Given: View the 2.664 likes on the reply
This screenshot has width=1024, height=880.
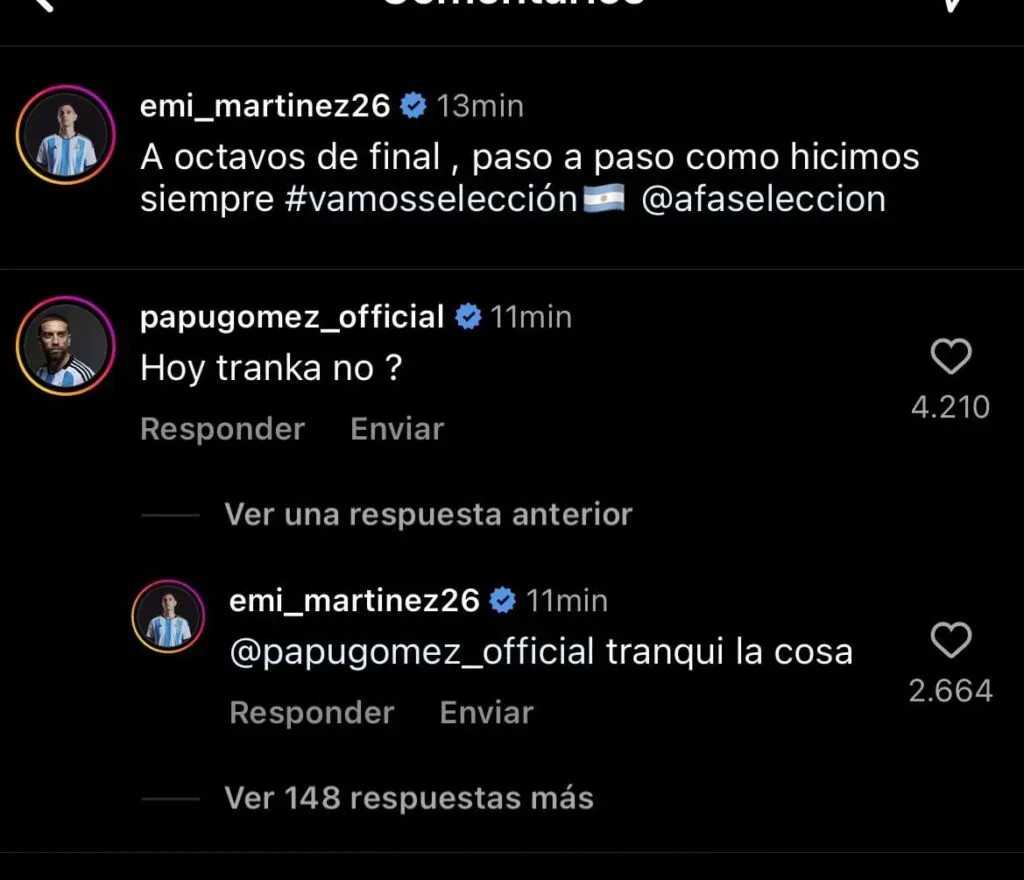Looking at the screenshot, I should (x=950, y=691).
